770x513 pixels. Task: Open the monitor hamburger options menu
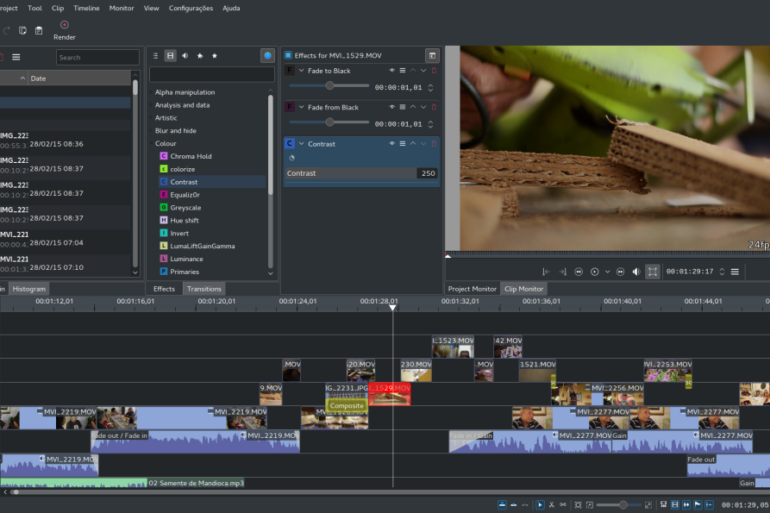(x=735, y=271)
